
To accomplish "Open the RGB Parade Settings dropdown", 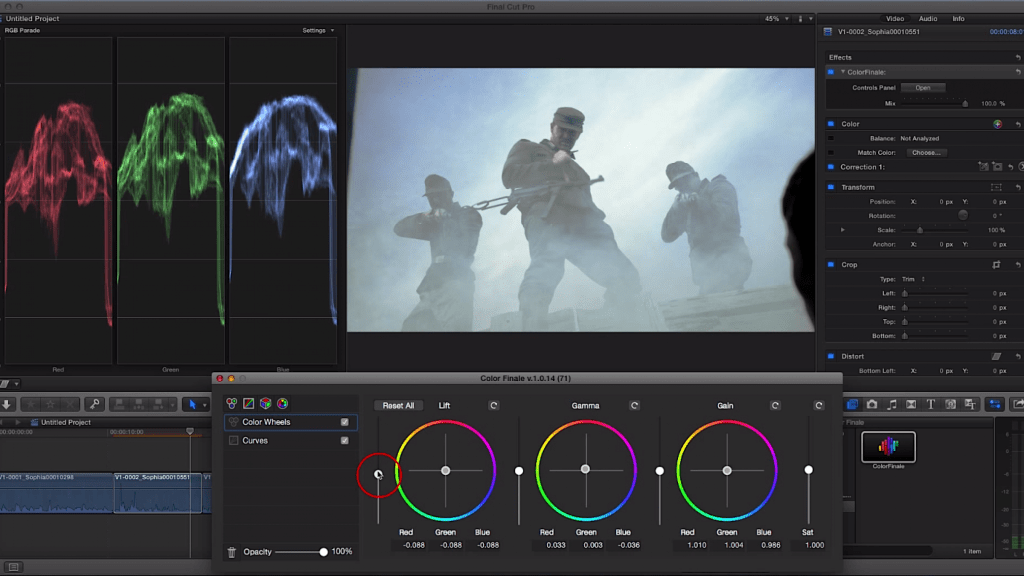I will [318, 30].
